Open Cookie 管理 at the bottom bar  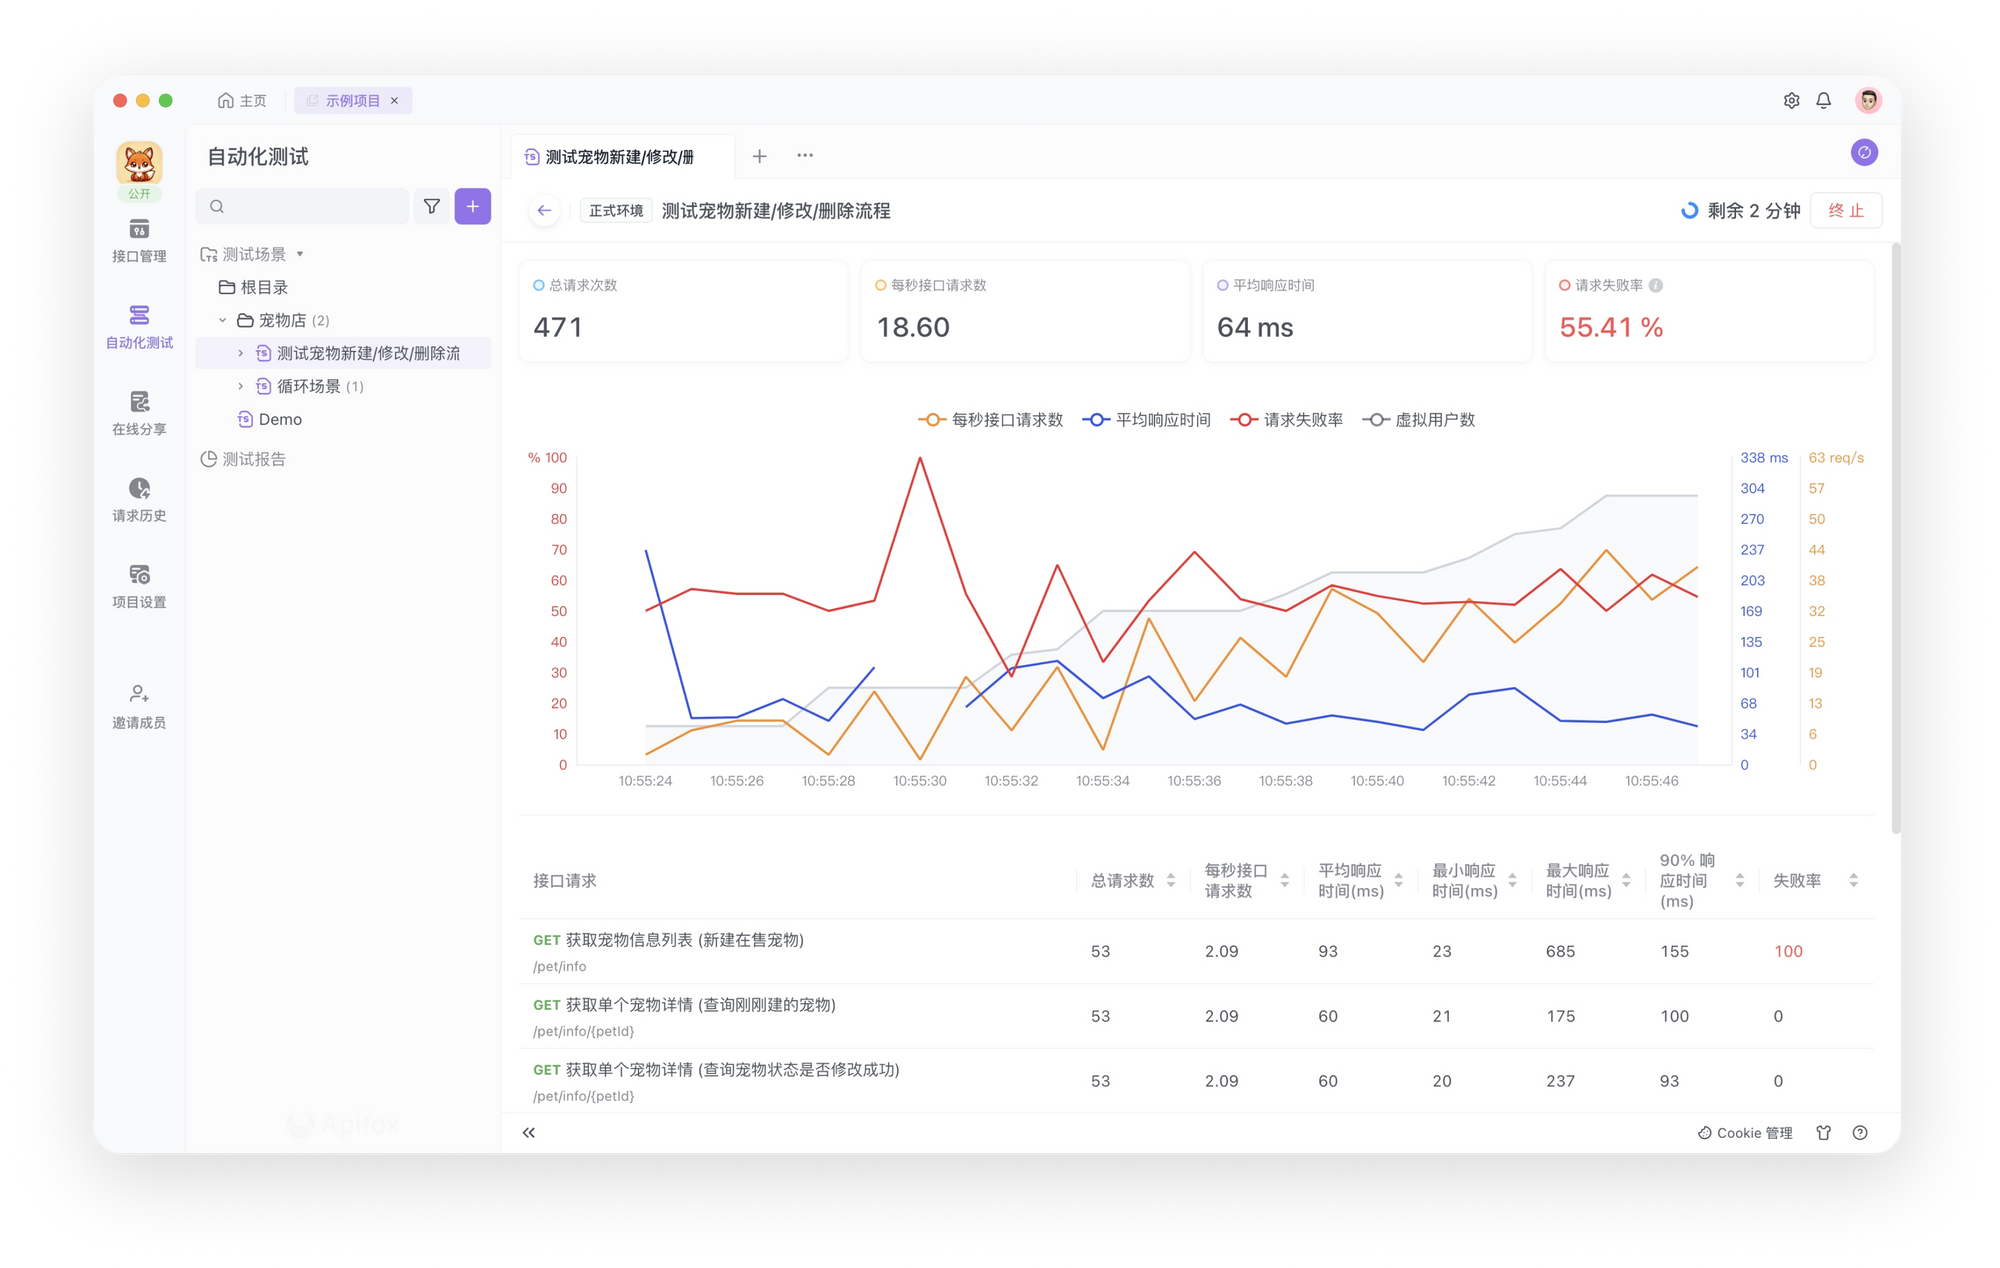[1745, 1132]
